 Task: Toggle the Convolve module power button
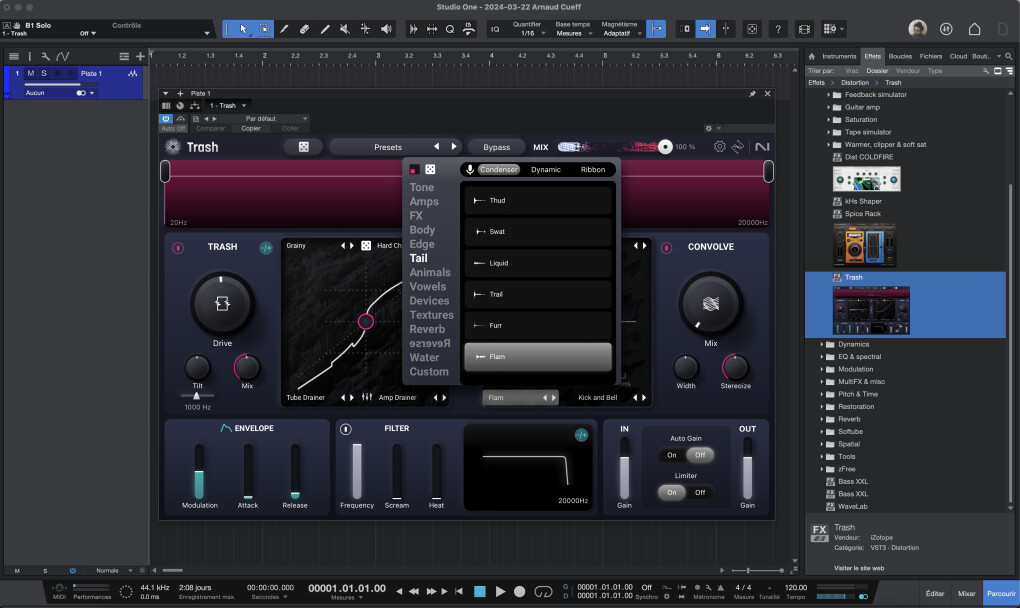click(668, 247)
